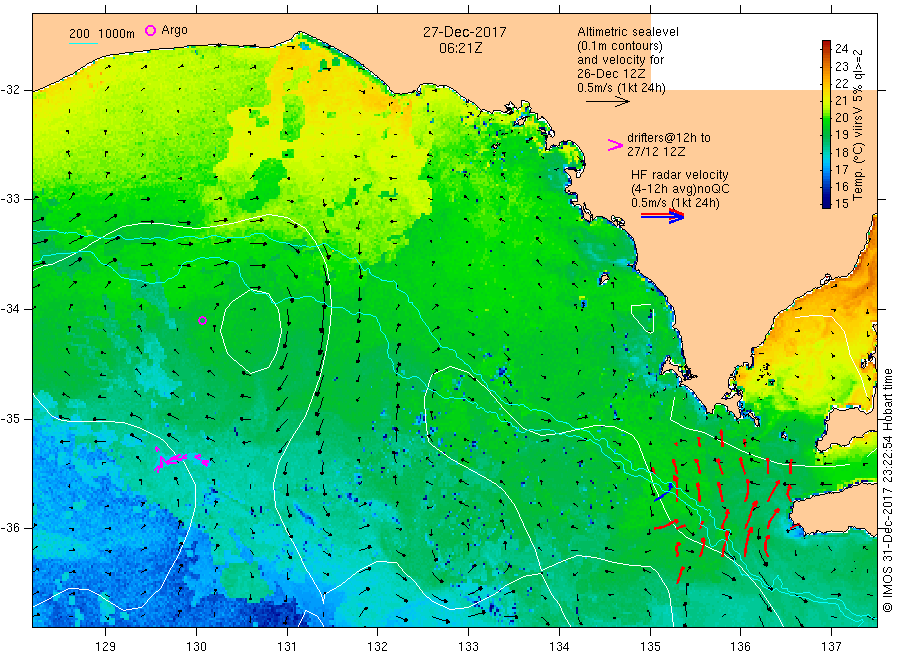The height and width of the screenshot is (660, 900).
Task: Click the '18' color bar tick label
Action: pyautogui.click(x=841, y=153)
